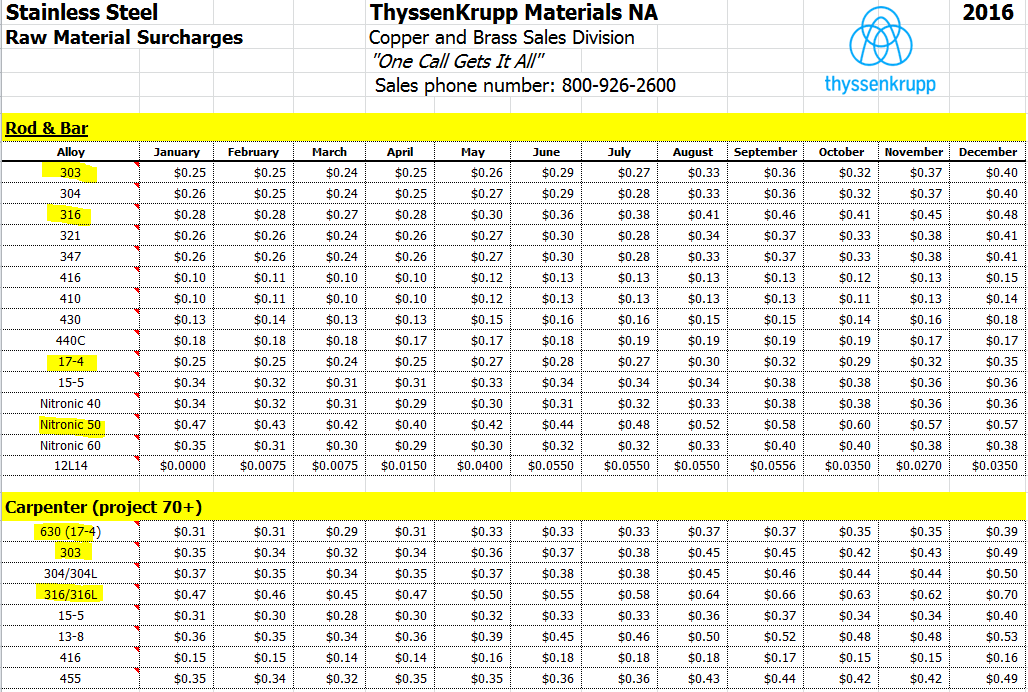Select the highlighted 303 alloy under Carpenter
This screenshot has height=692, width=1028.
click(x=70, y=552)
